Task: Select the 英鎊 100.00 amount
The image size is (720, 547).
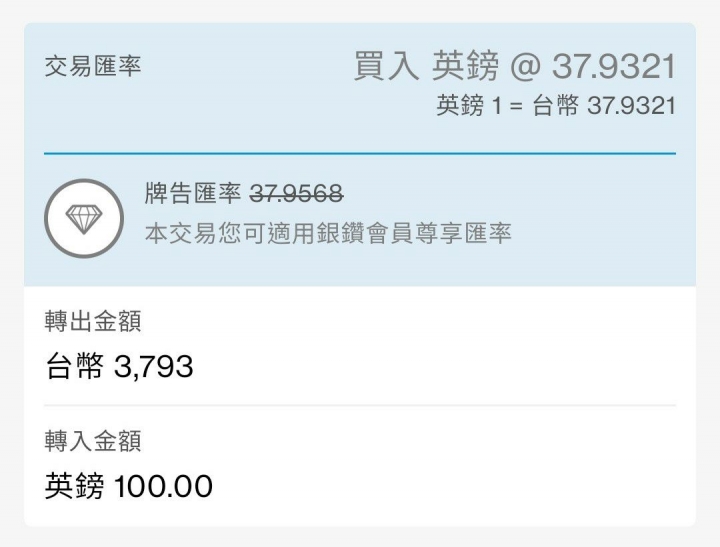Action: (x=129, y=486)
